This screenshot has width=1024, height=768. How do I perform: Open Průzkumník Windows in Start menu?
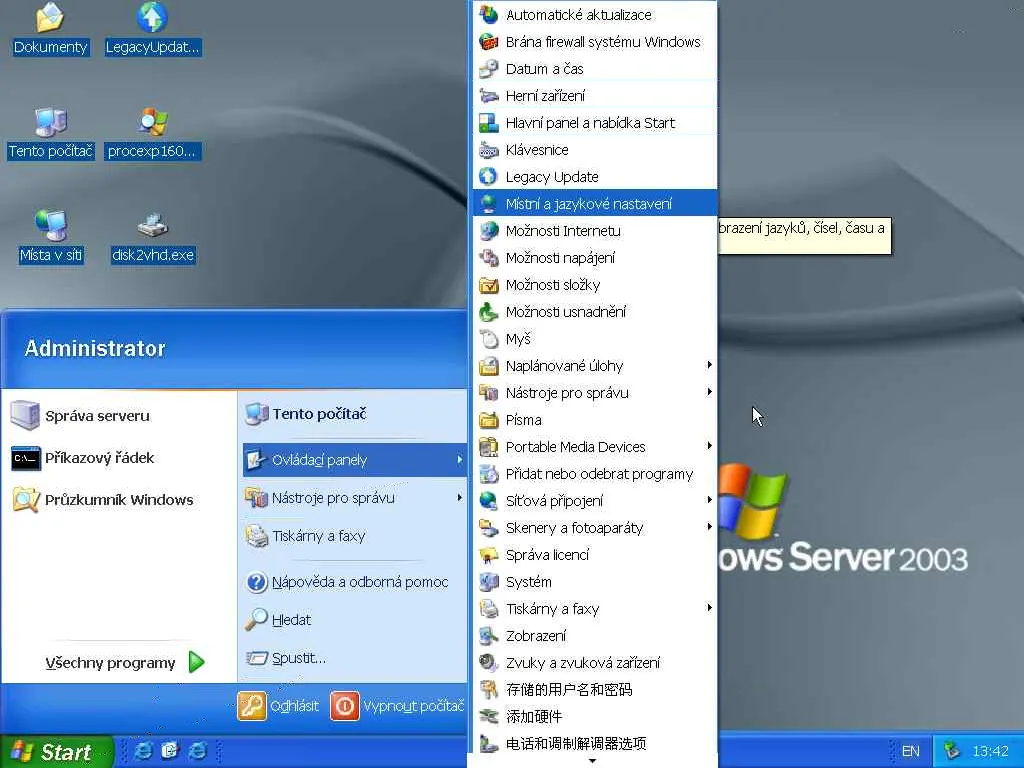(x=103, y=500)
